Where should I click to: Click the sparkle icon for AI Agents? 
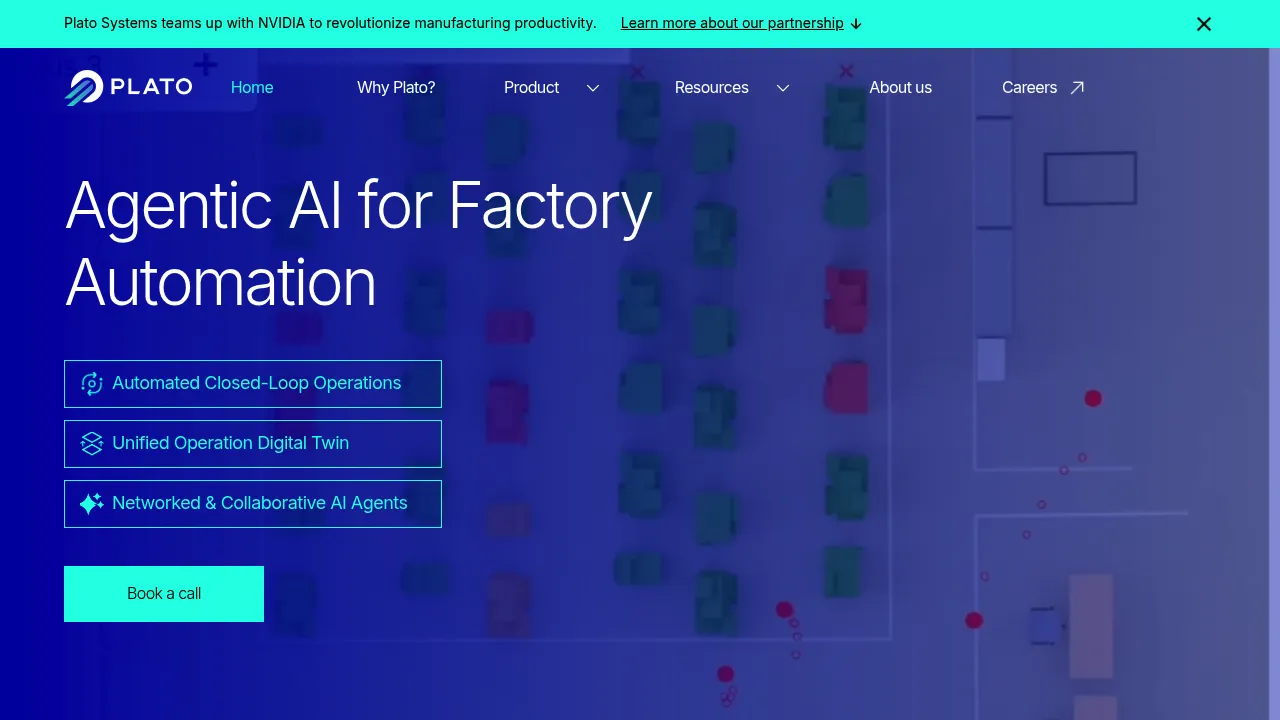[92, 504]
